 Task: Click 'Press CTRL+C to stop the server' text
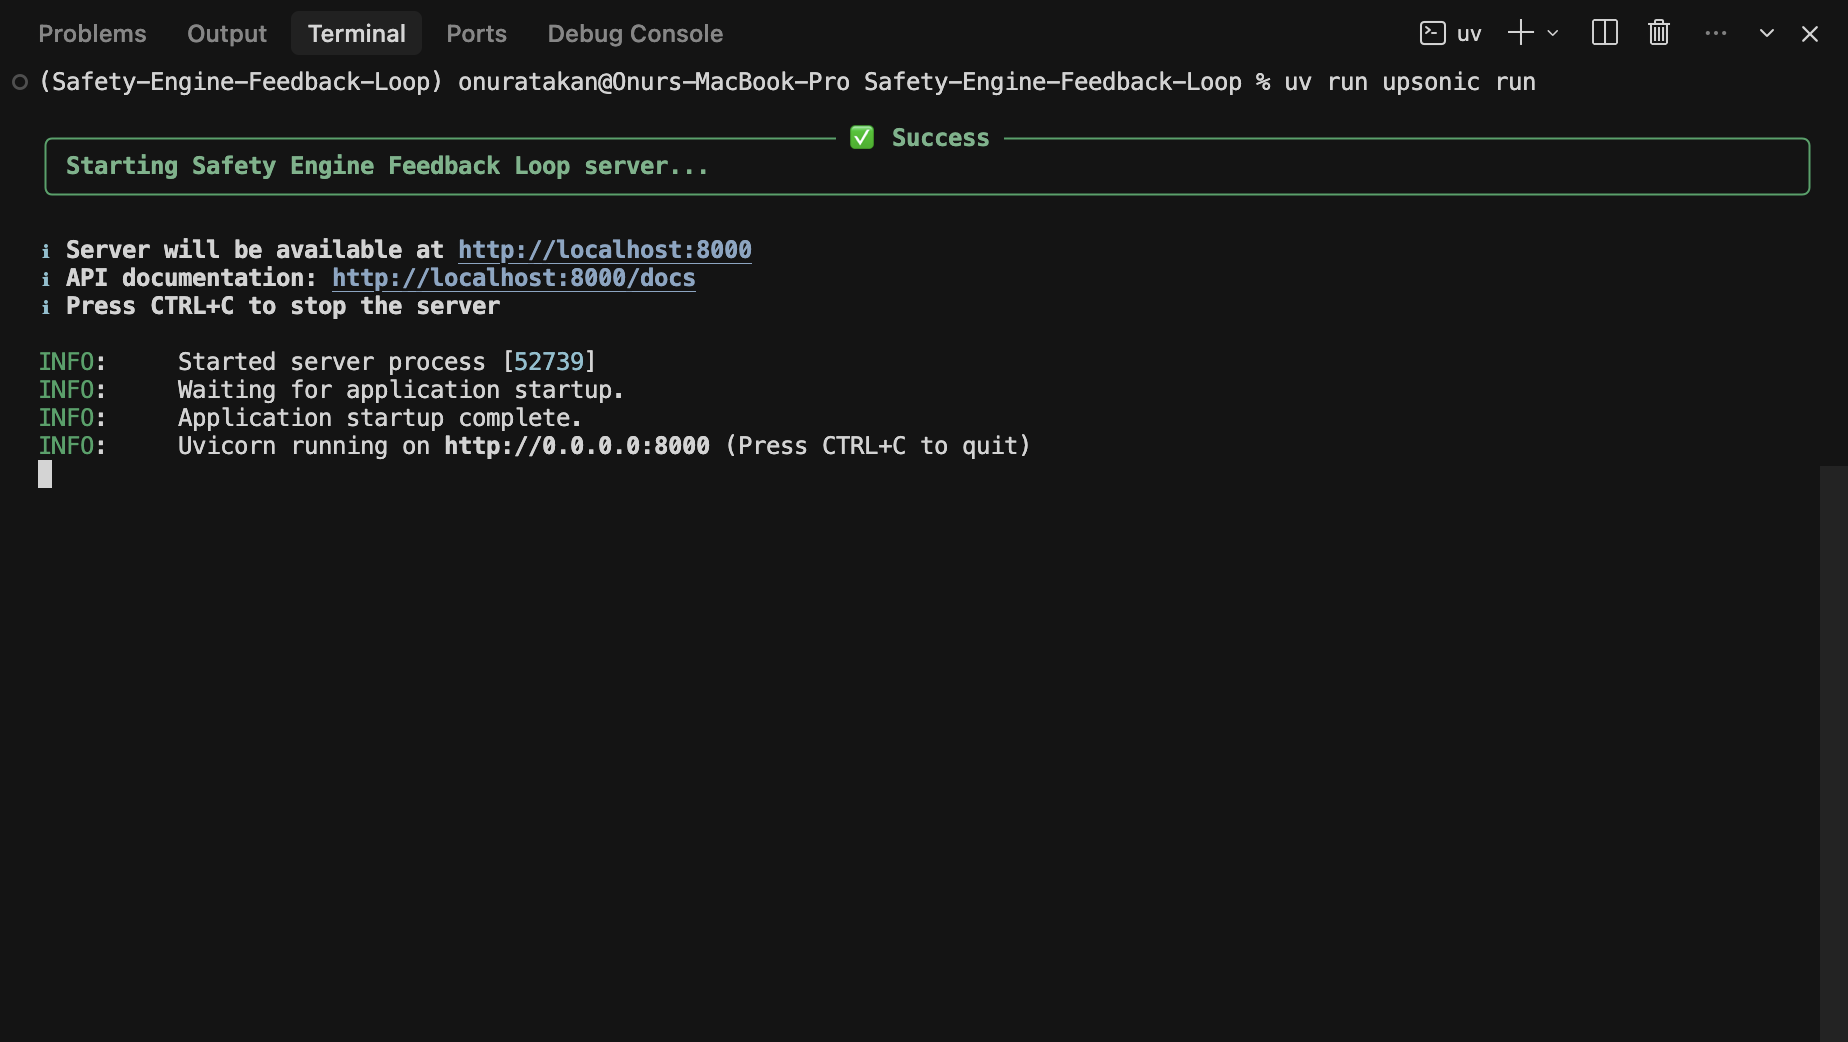point(283,306)
